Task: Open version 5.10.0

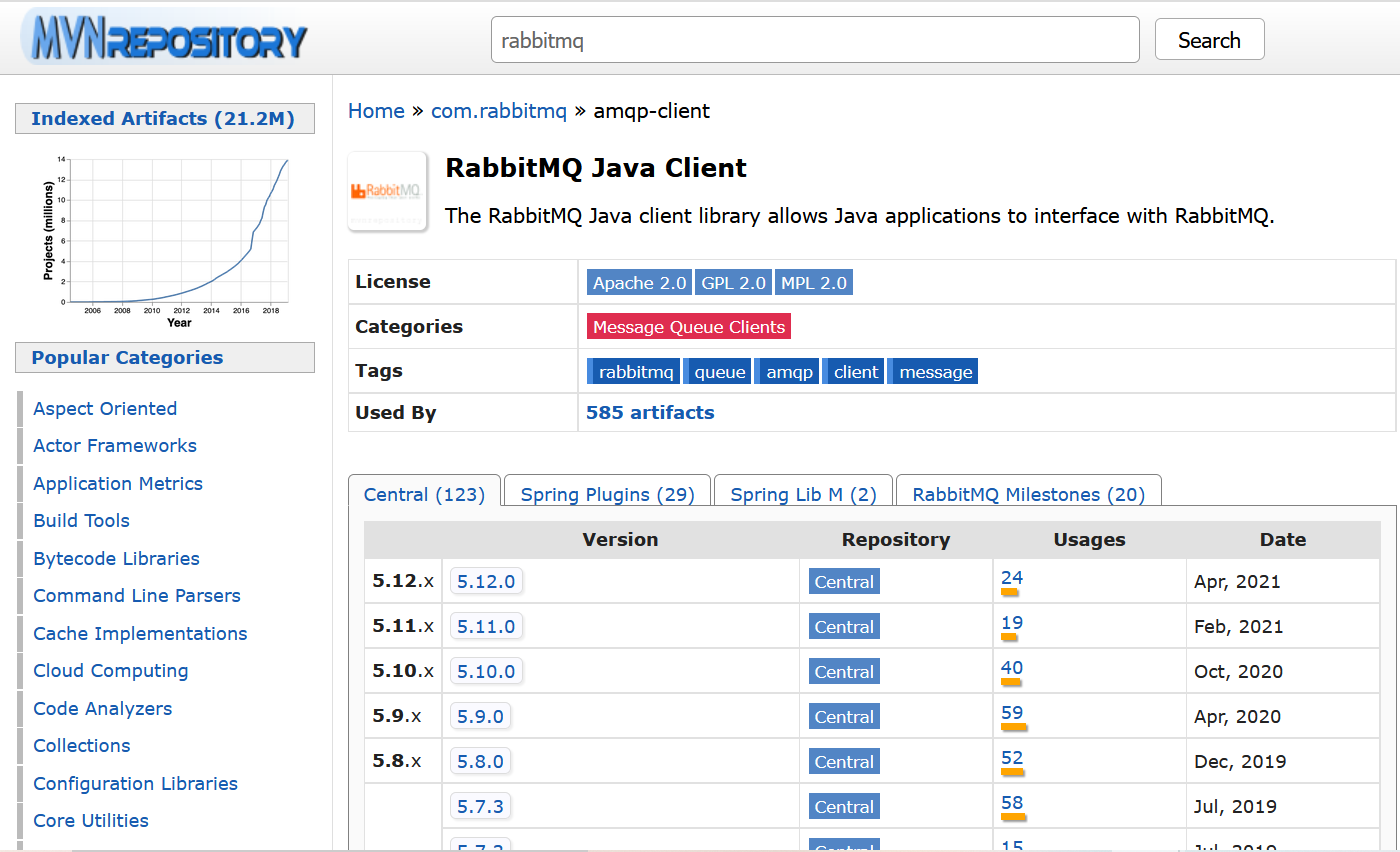Action: [486, 672]
